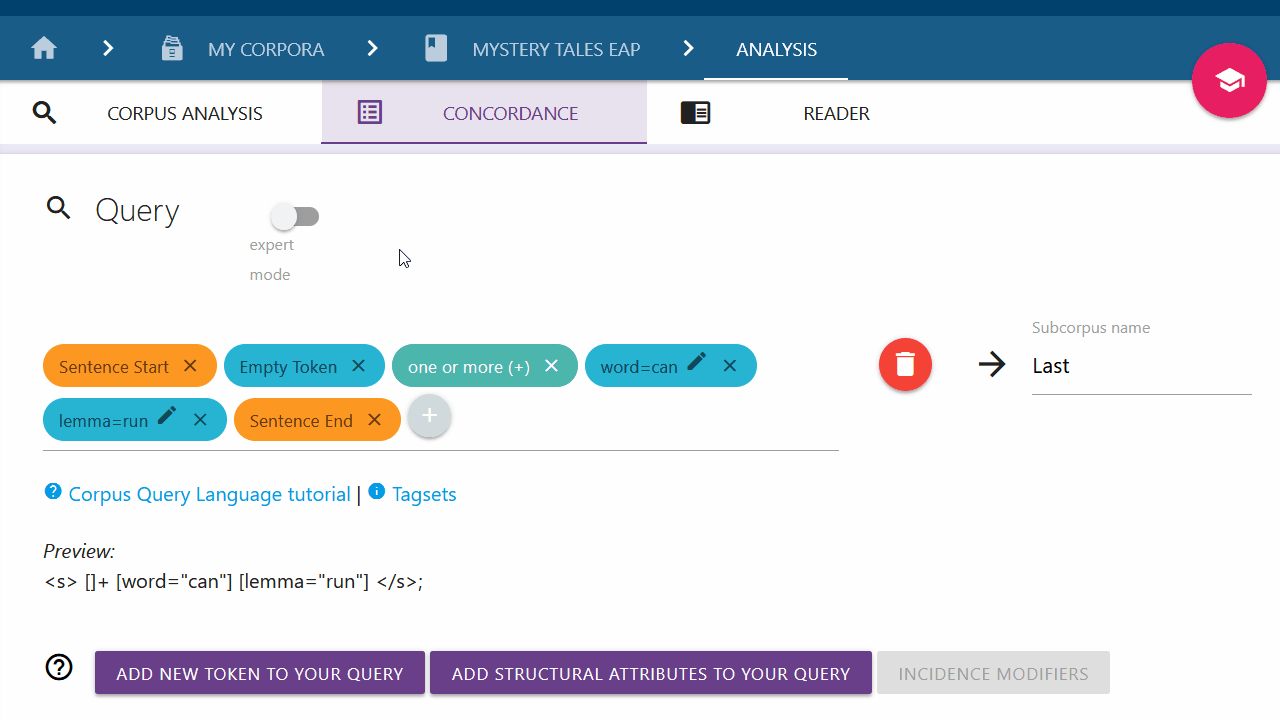Viewport: 1280px width, 720px height.
Task: Click the Subcorpus name input field
Action: pyautogui.click(x=1141, y=367)
